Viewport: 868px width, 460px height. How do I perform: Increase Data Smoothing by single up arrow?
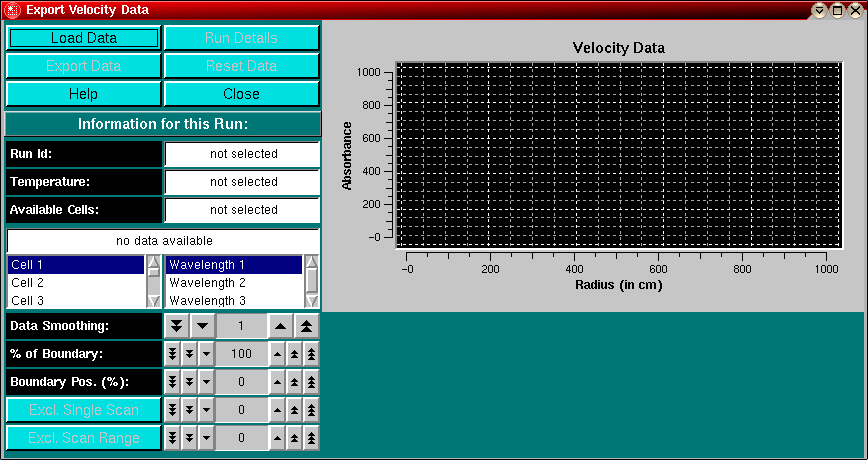[281, 326]
